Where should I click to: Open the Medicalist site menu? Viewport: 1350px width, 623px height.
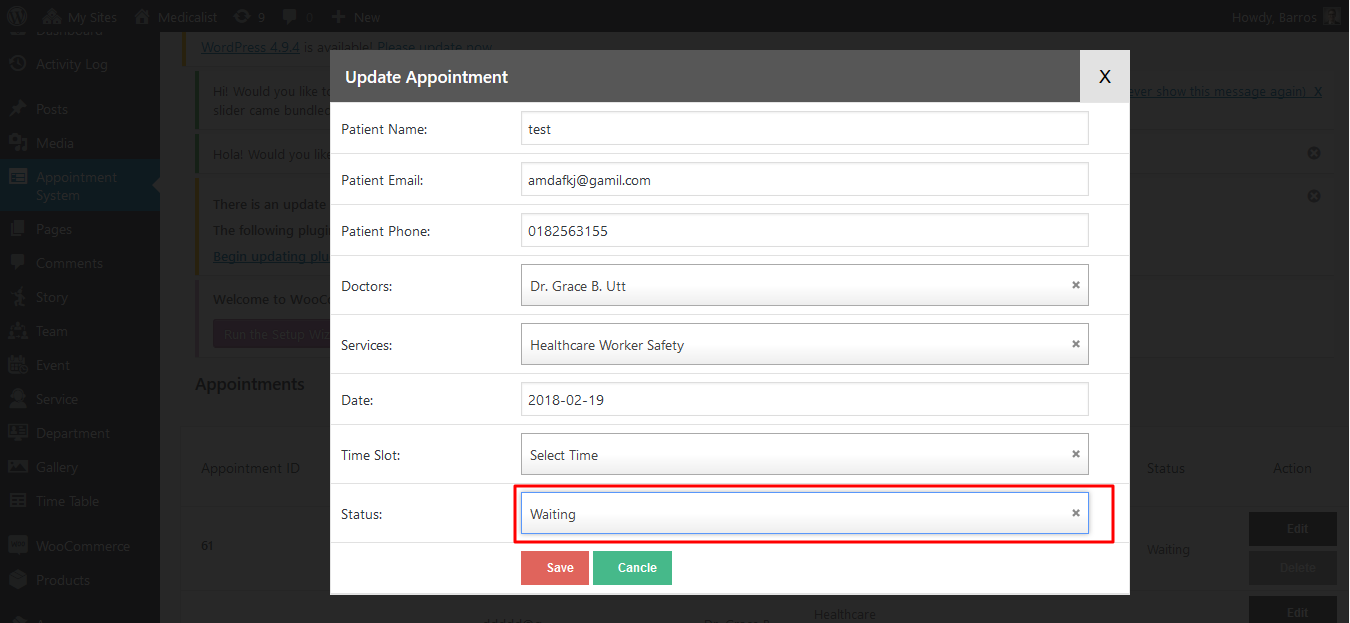pyautogui.click(x=178, y=17)
